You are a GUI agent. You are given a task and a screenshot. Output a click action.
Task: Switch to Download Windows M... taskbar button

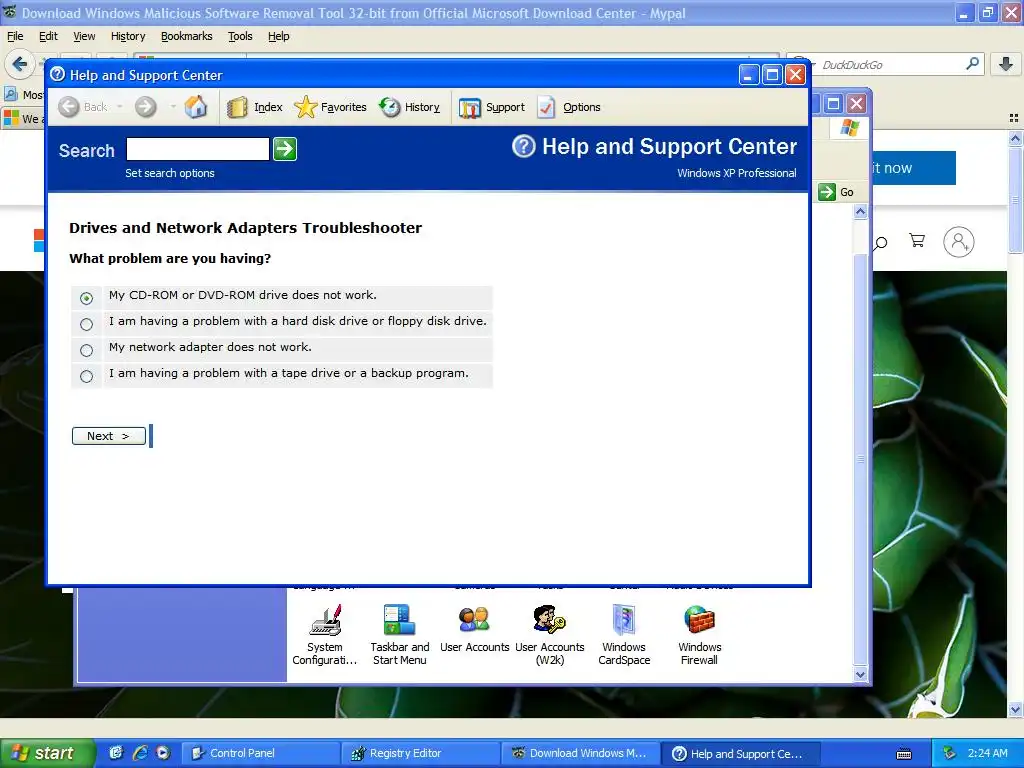click(x=581, y=753)
